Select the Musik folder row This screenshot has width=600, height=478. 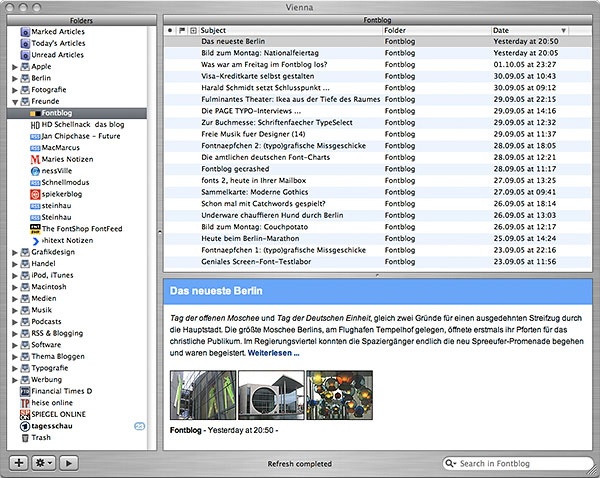click(77, 310)
